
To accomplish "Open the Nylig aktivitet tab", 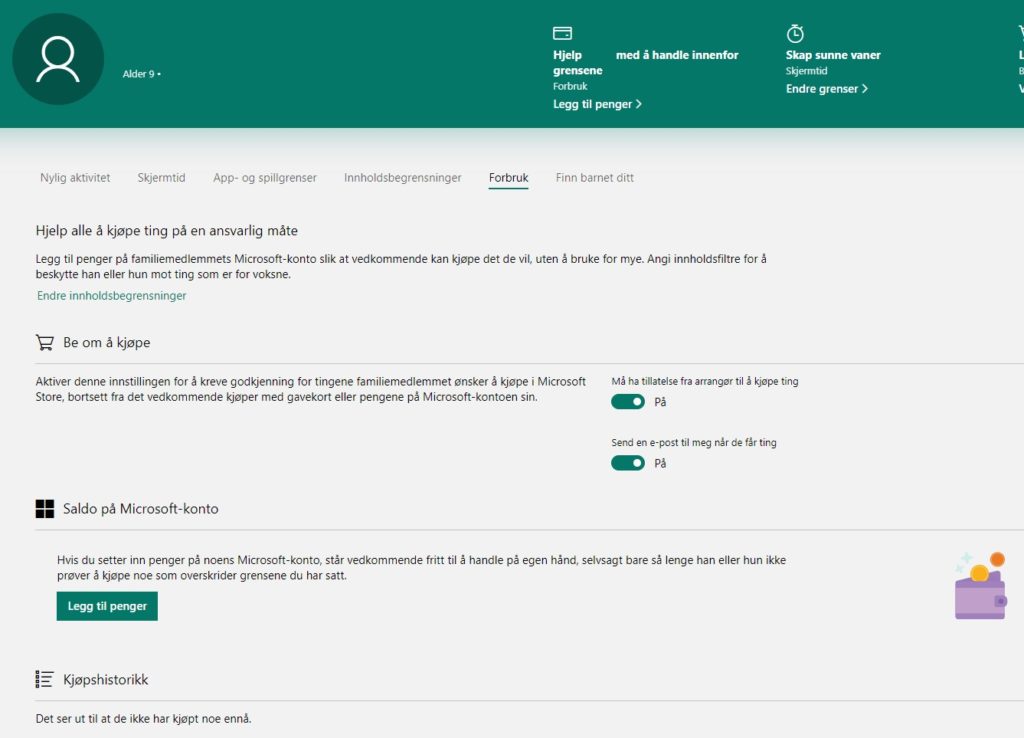I will [75, 178].
